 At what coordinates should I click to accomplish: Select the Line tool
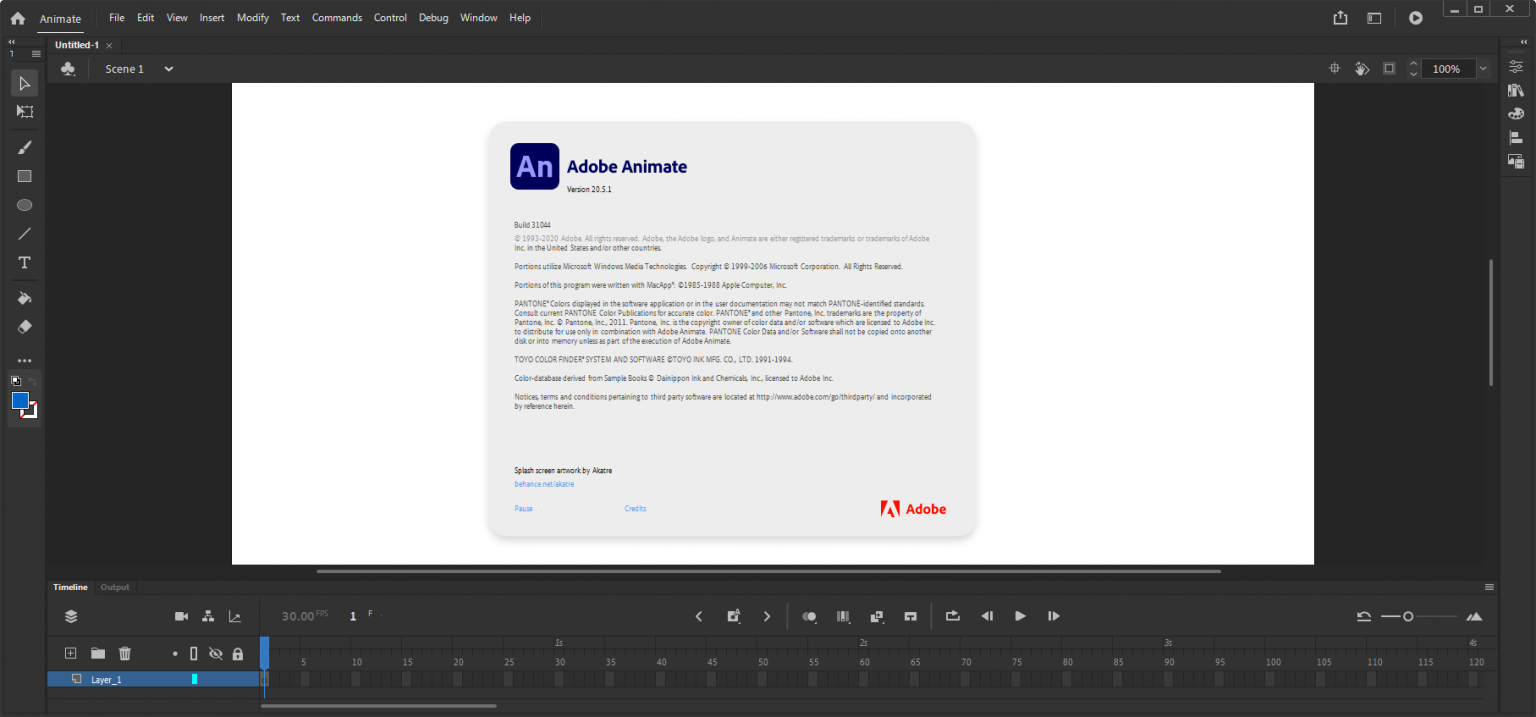coord(25,234)
